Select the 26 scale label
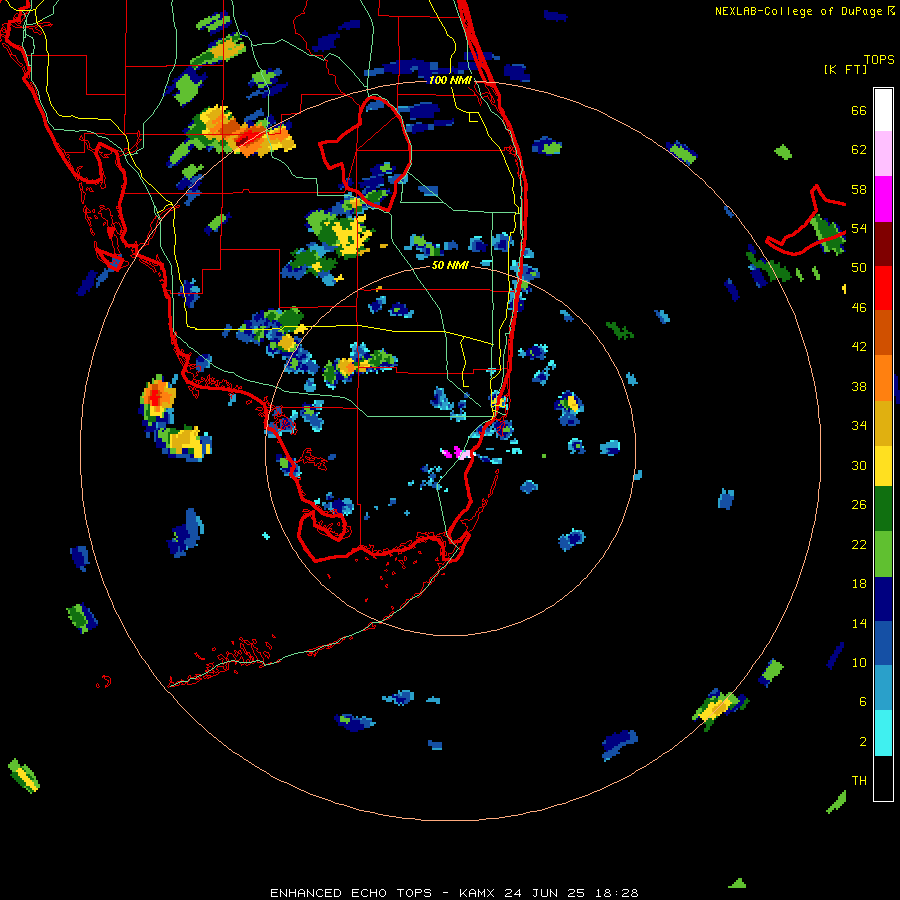 coord(859,505)
